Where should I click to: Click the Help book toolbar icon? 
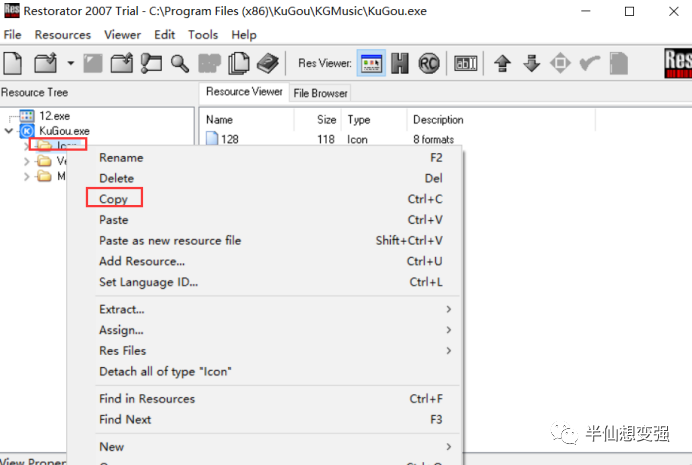pyautogui.click(x=268, y=63)
